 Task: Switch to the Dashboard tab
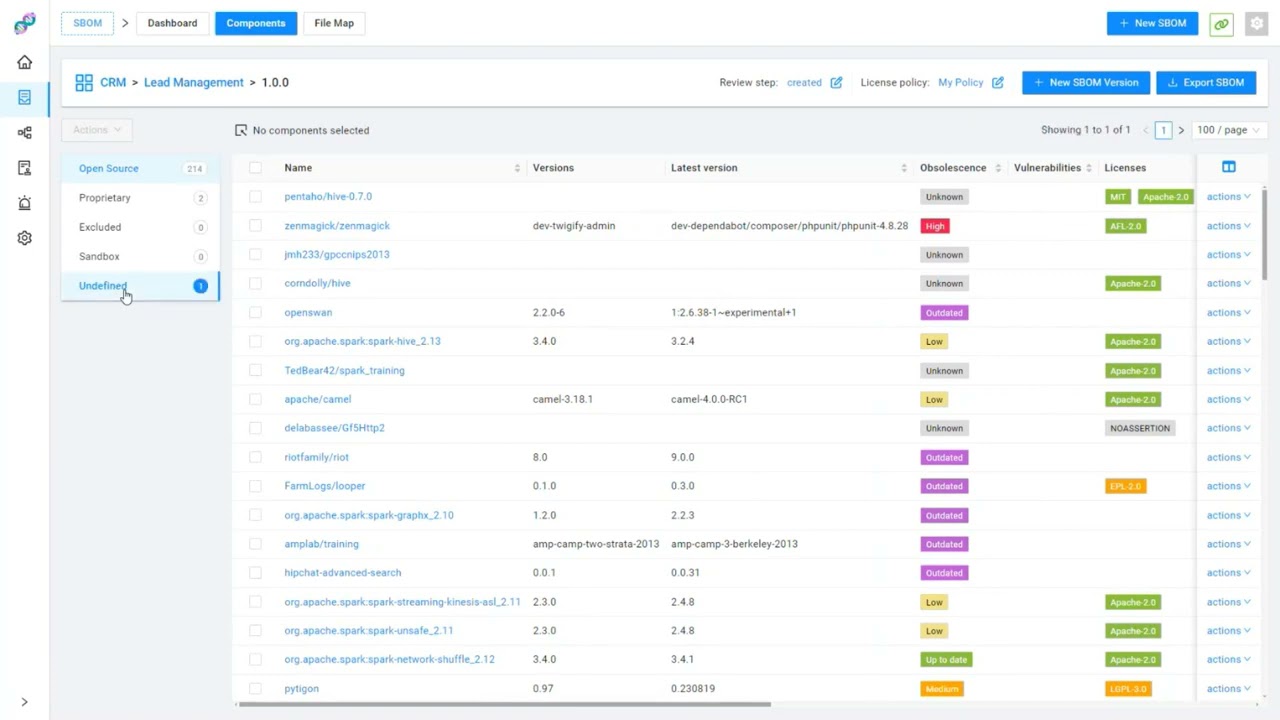172,23
